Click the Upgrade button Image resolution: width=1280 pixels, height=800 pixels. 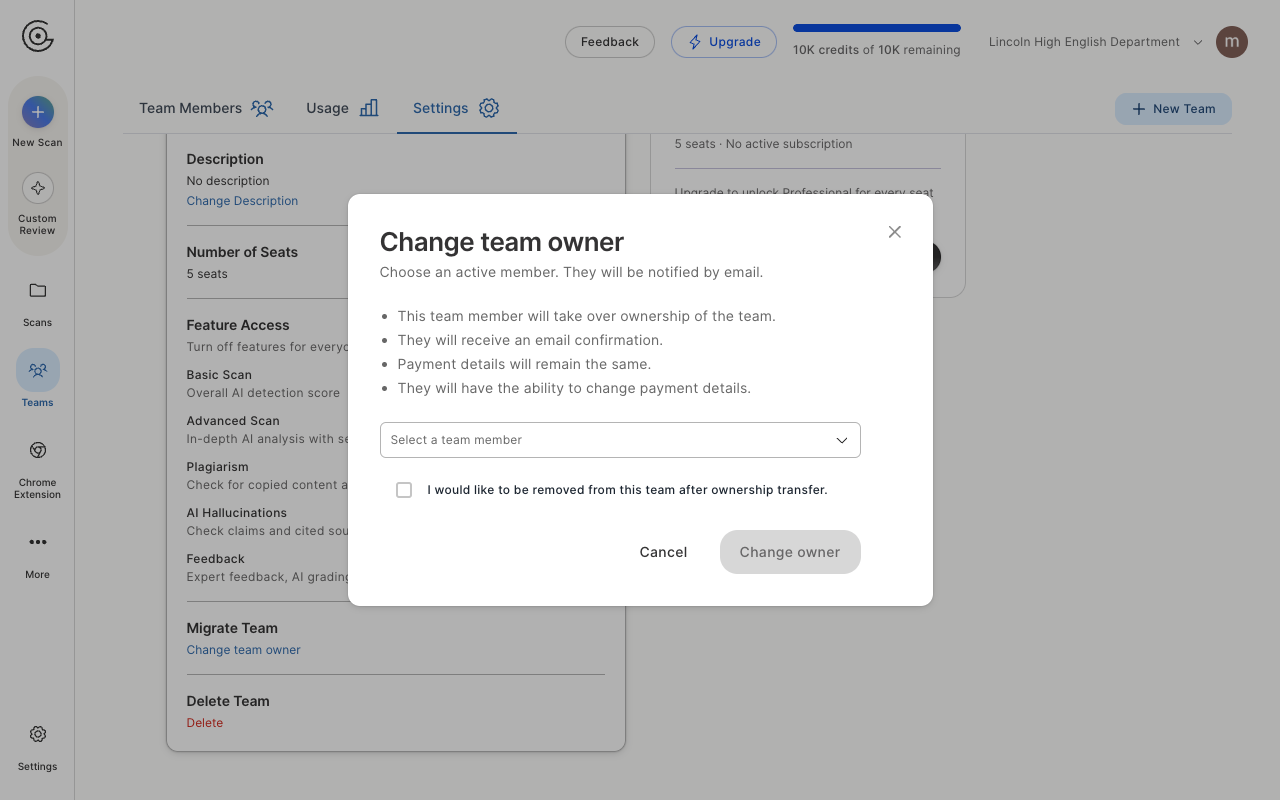[x=724, y=42]
